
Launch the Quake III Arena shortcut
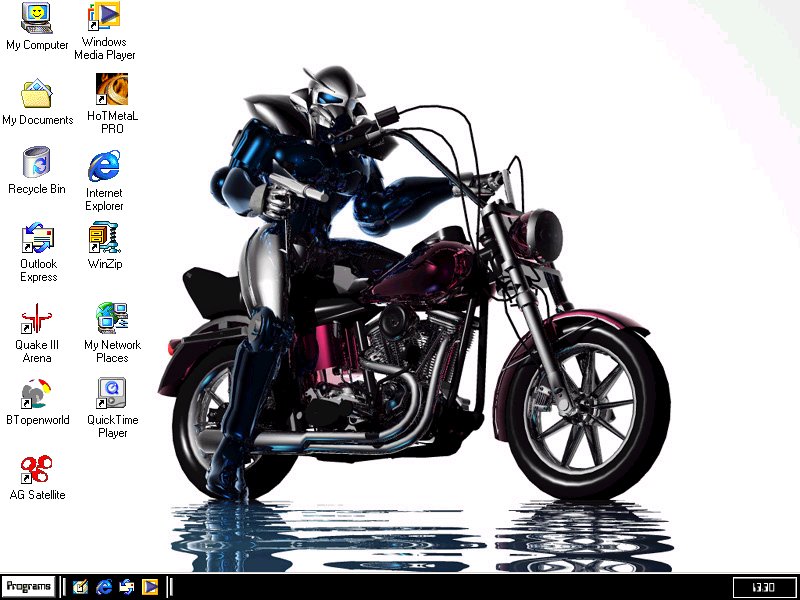pyautogui.click(x=37, y=320)
